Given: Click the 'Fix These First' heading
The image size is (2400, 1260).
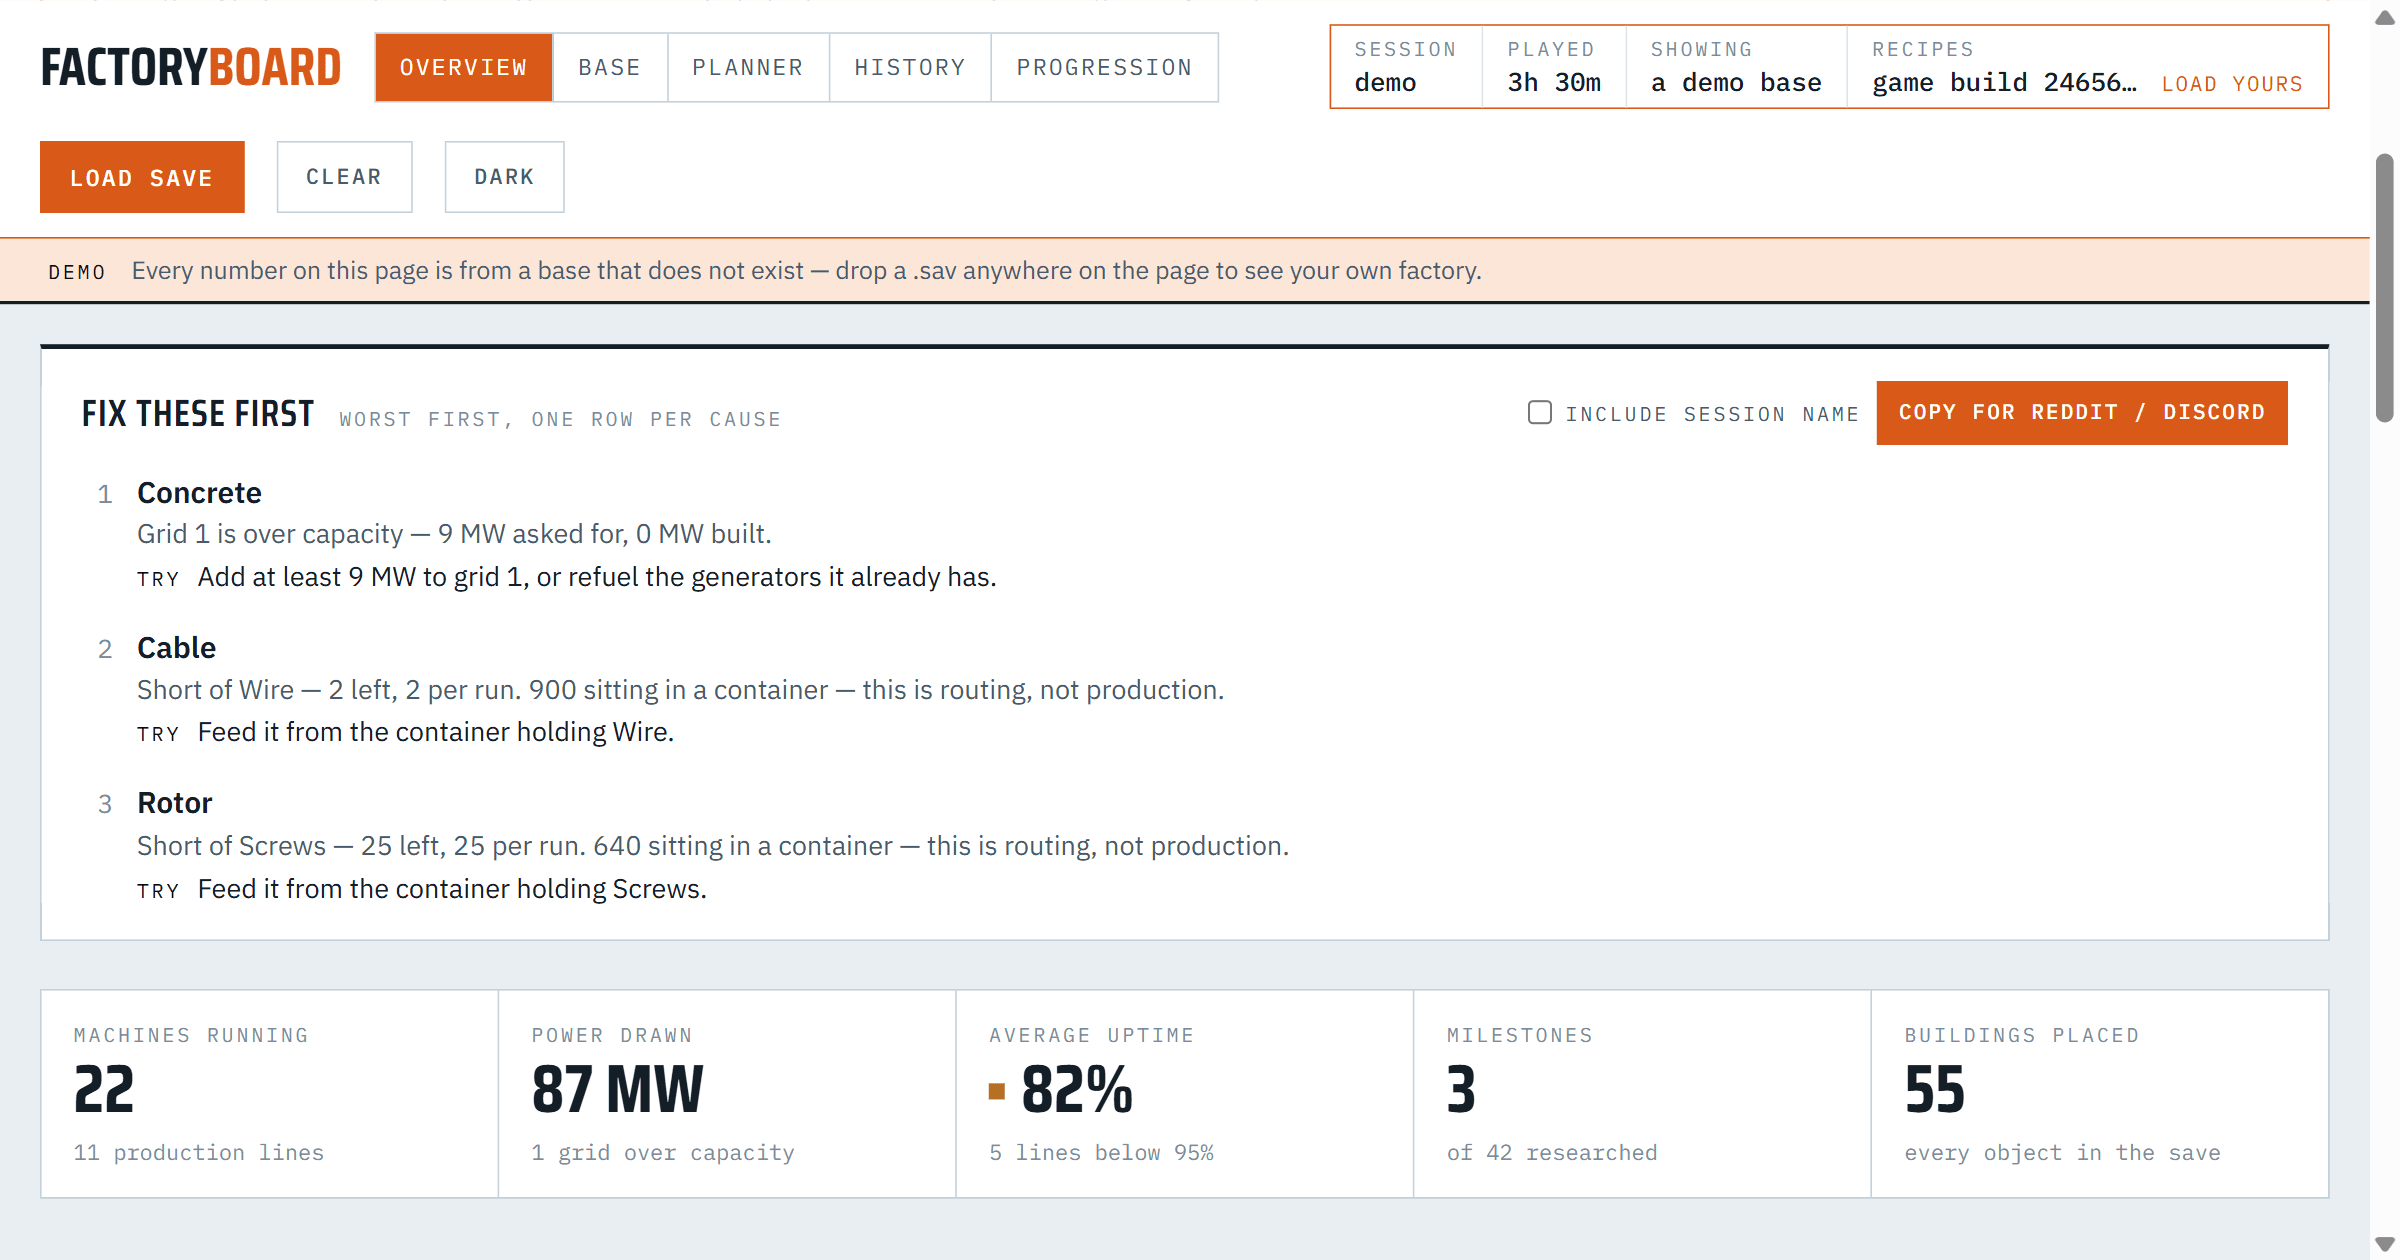Looking at the screenshot, I should [198, 413].
